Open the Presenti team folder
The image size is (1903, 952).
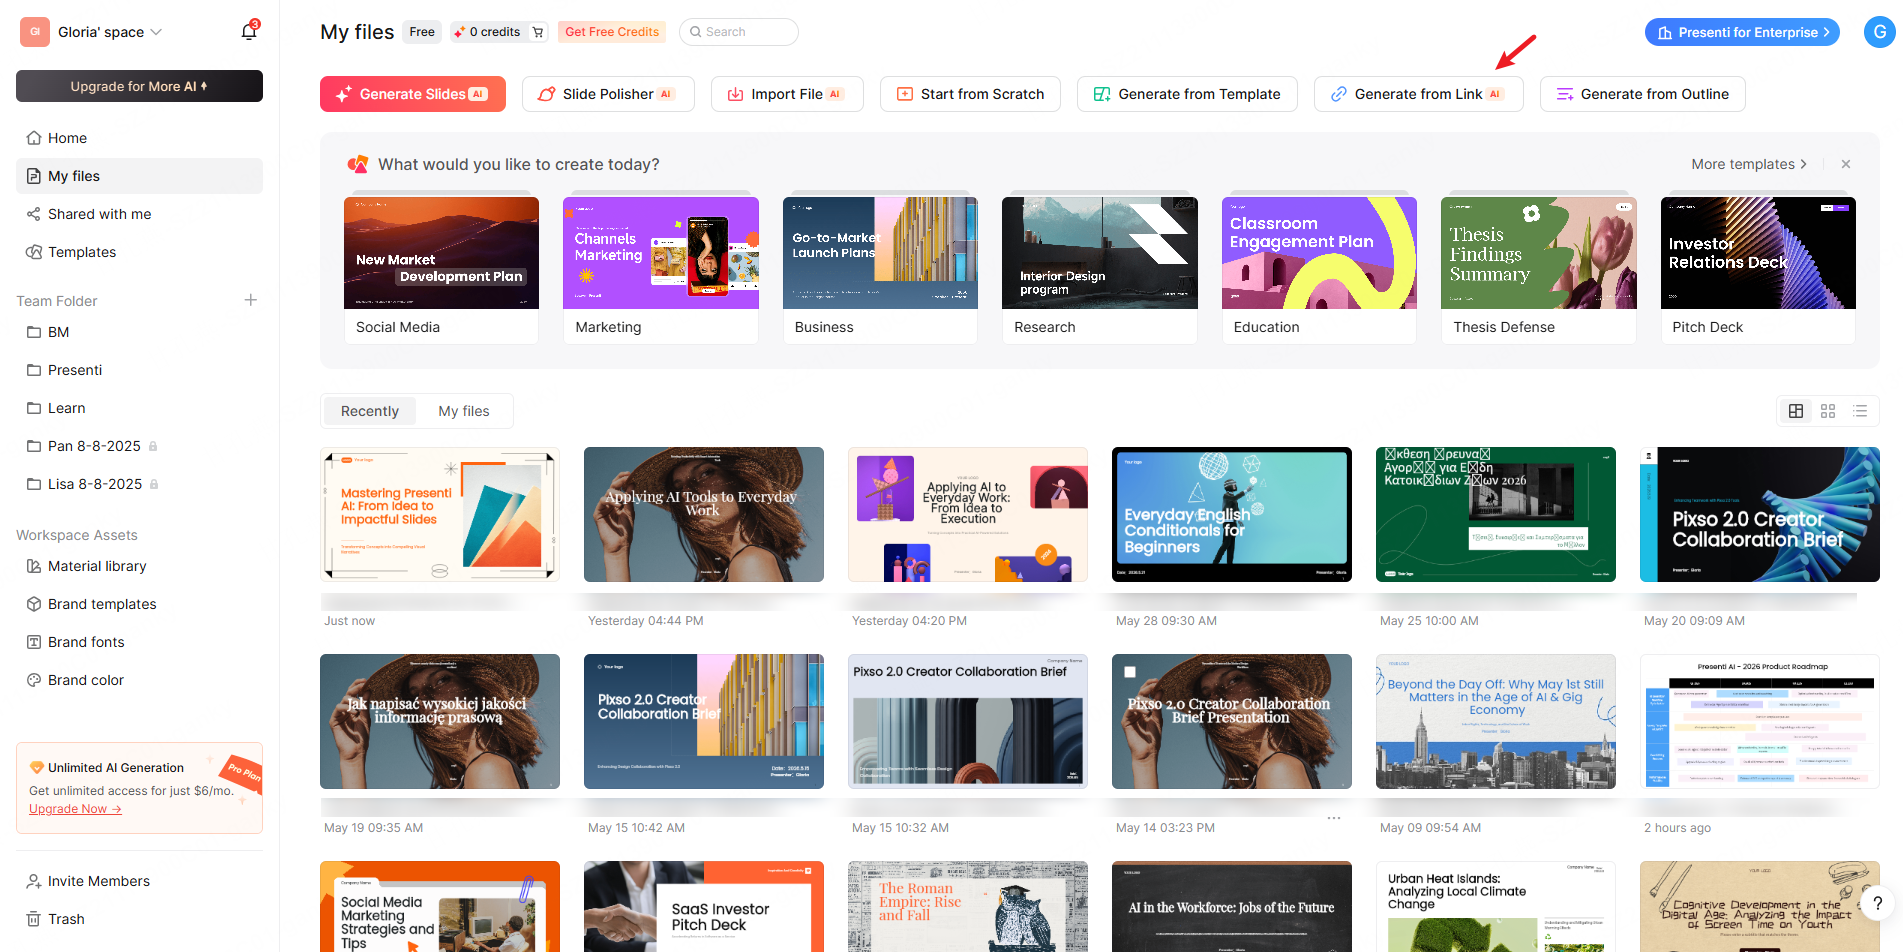(x=139, y=370)
